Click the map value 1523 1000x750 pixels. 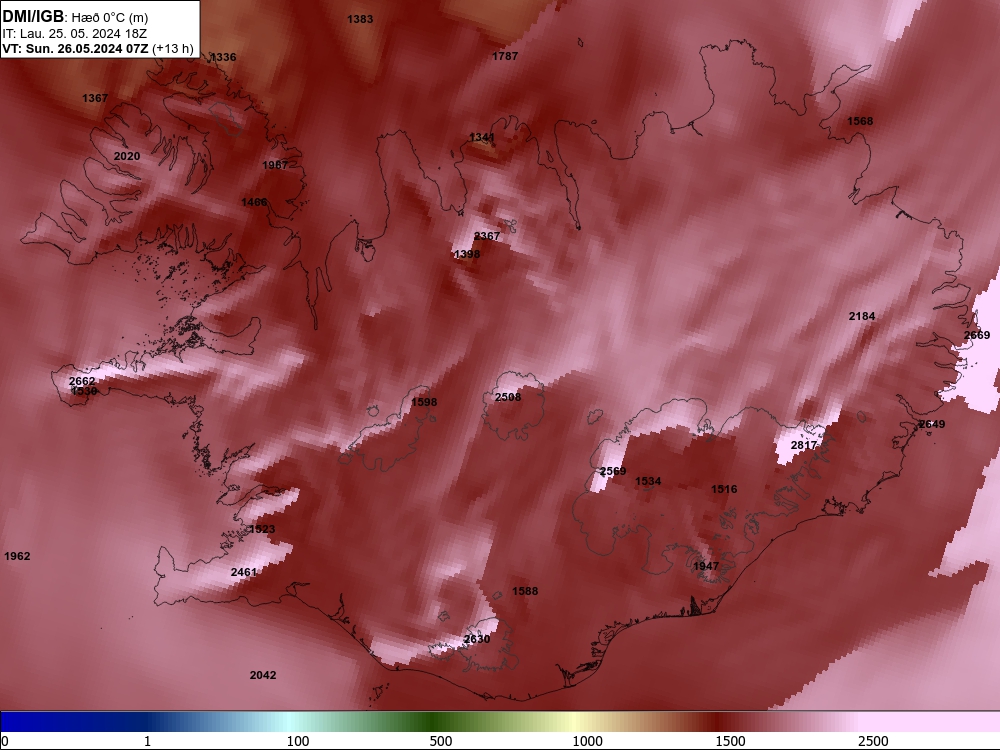[262, 529]
